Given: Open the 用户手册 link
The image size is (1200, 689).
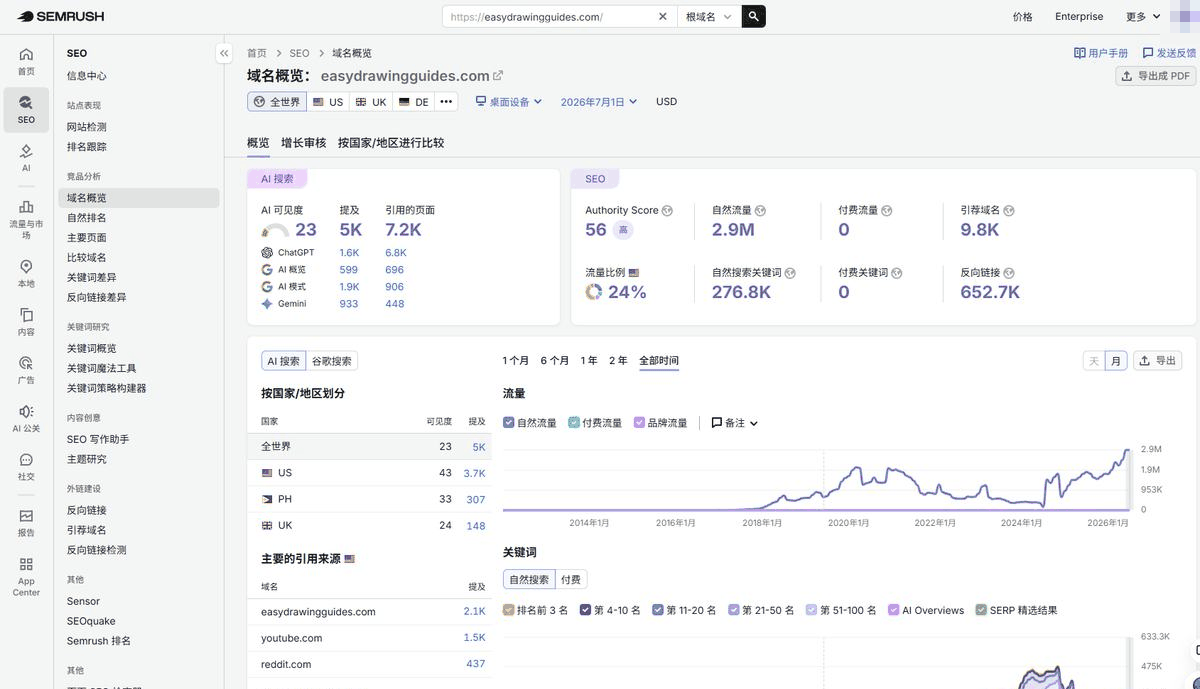Looking at the screenshot, I should [1101, 53].
